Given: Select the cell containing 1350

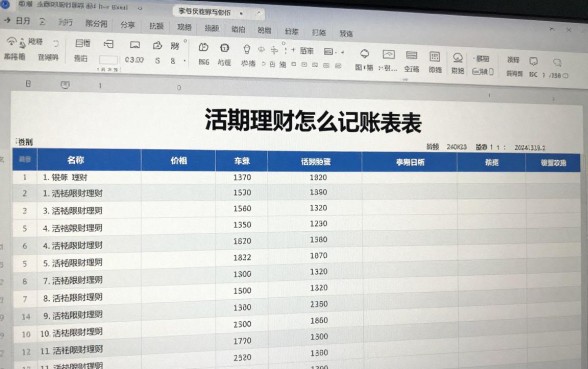Looking at the screenshot, I should [x=242, y=225].
